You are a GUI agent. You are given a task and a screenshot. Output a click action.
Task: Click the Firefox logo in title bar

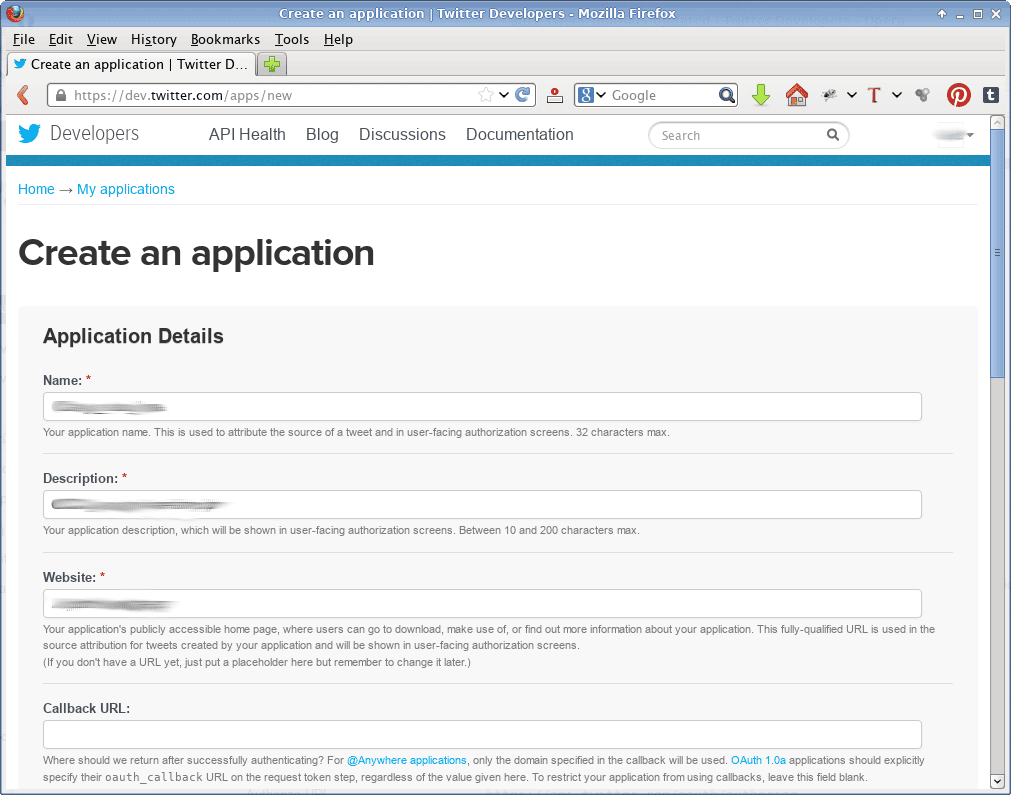(x=15, y=14)
